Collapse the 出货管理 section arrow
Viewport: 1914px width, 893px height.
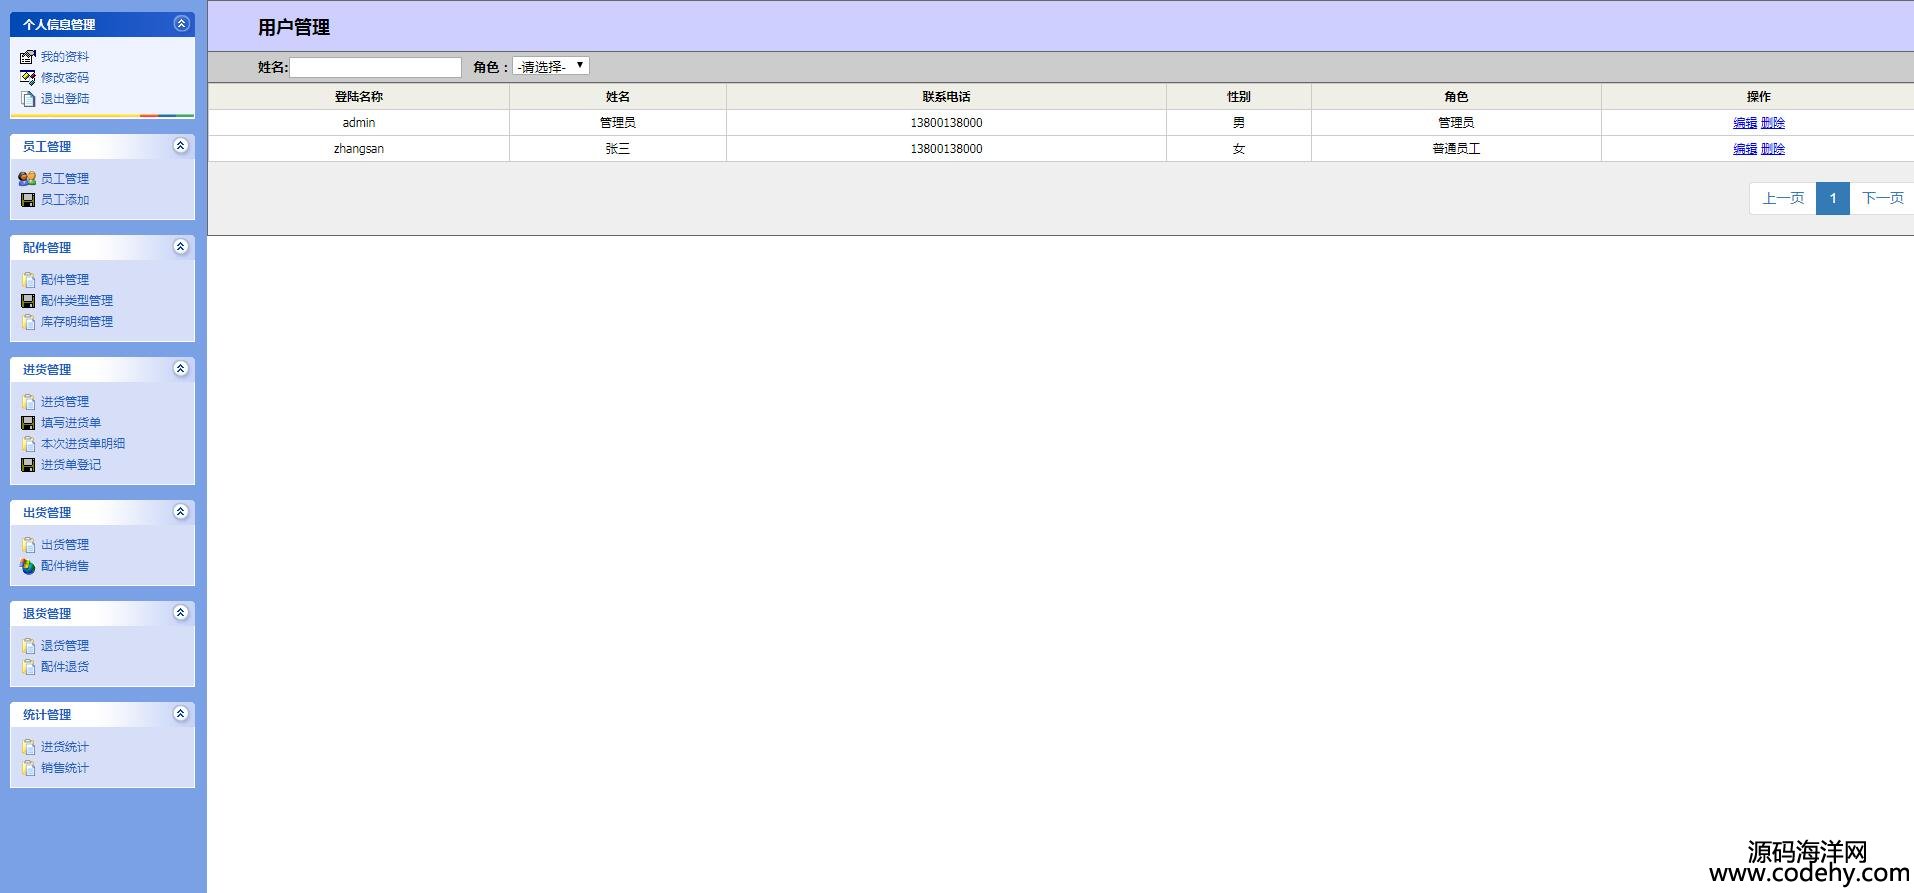pos(181,512)
